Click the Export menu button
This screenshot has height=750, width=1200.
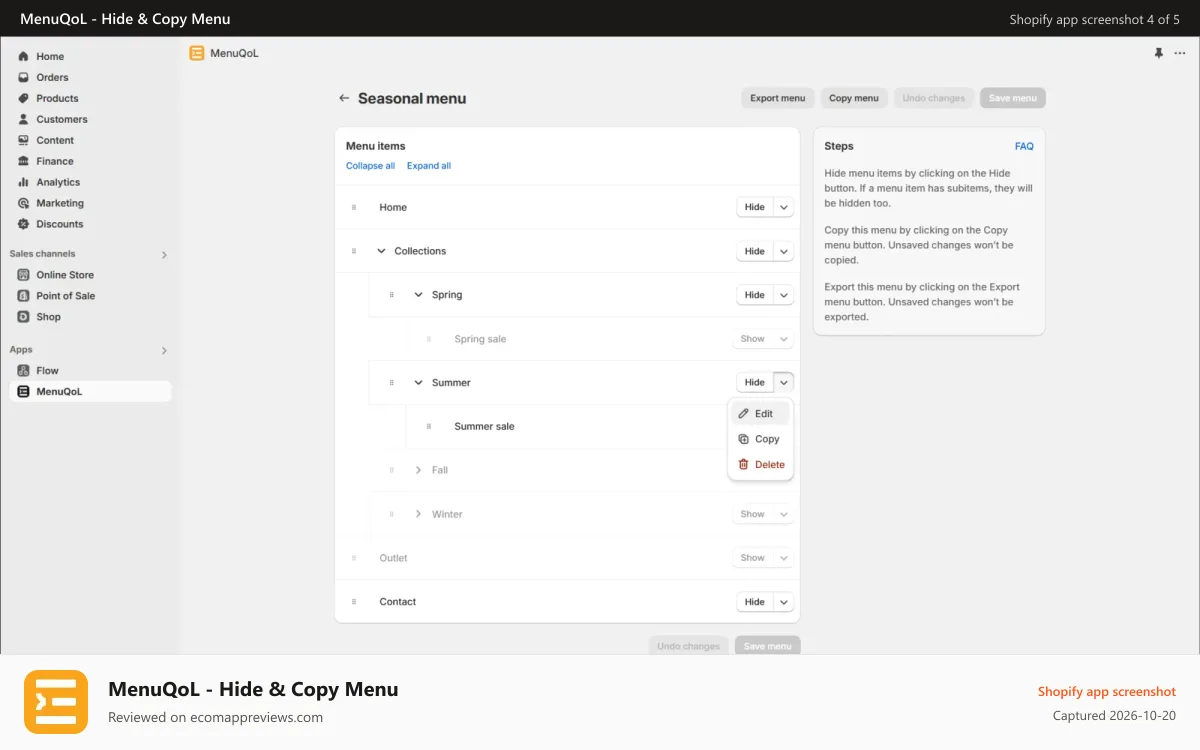coord(778,98)
